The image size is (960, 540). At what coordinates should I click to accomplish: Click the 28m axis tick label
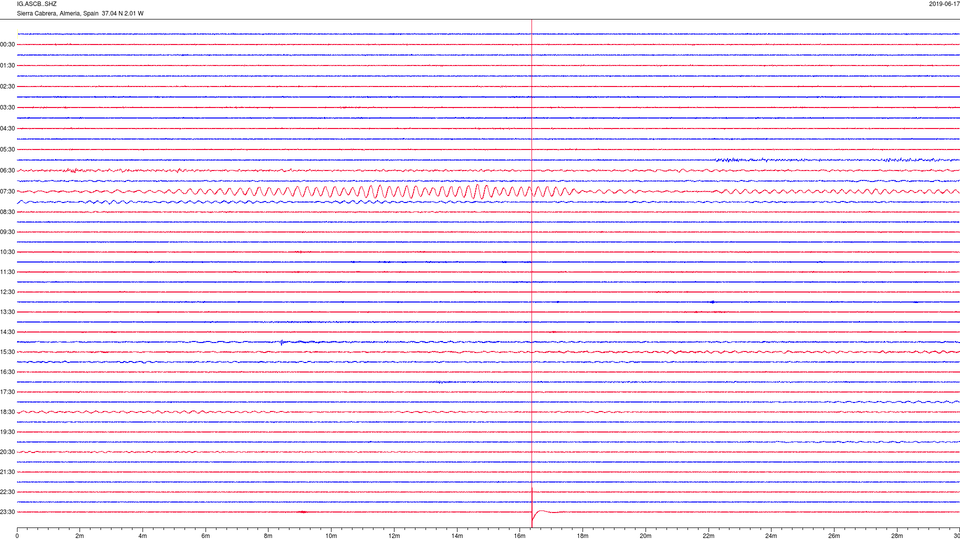coord(897,536)
